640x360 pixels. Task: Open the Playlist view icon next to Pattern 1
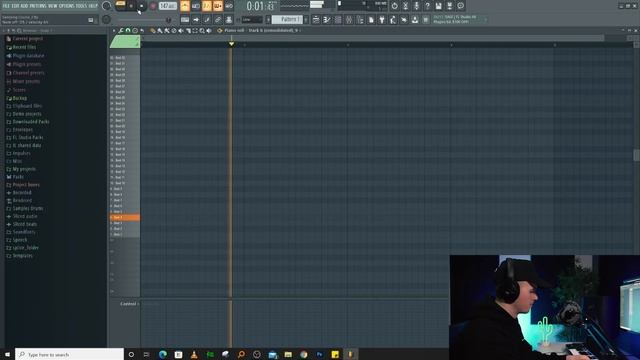click(316, 20)
